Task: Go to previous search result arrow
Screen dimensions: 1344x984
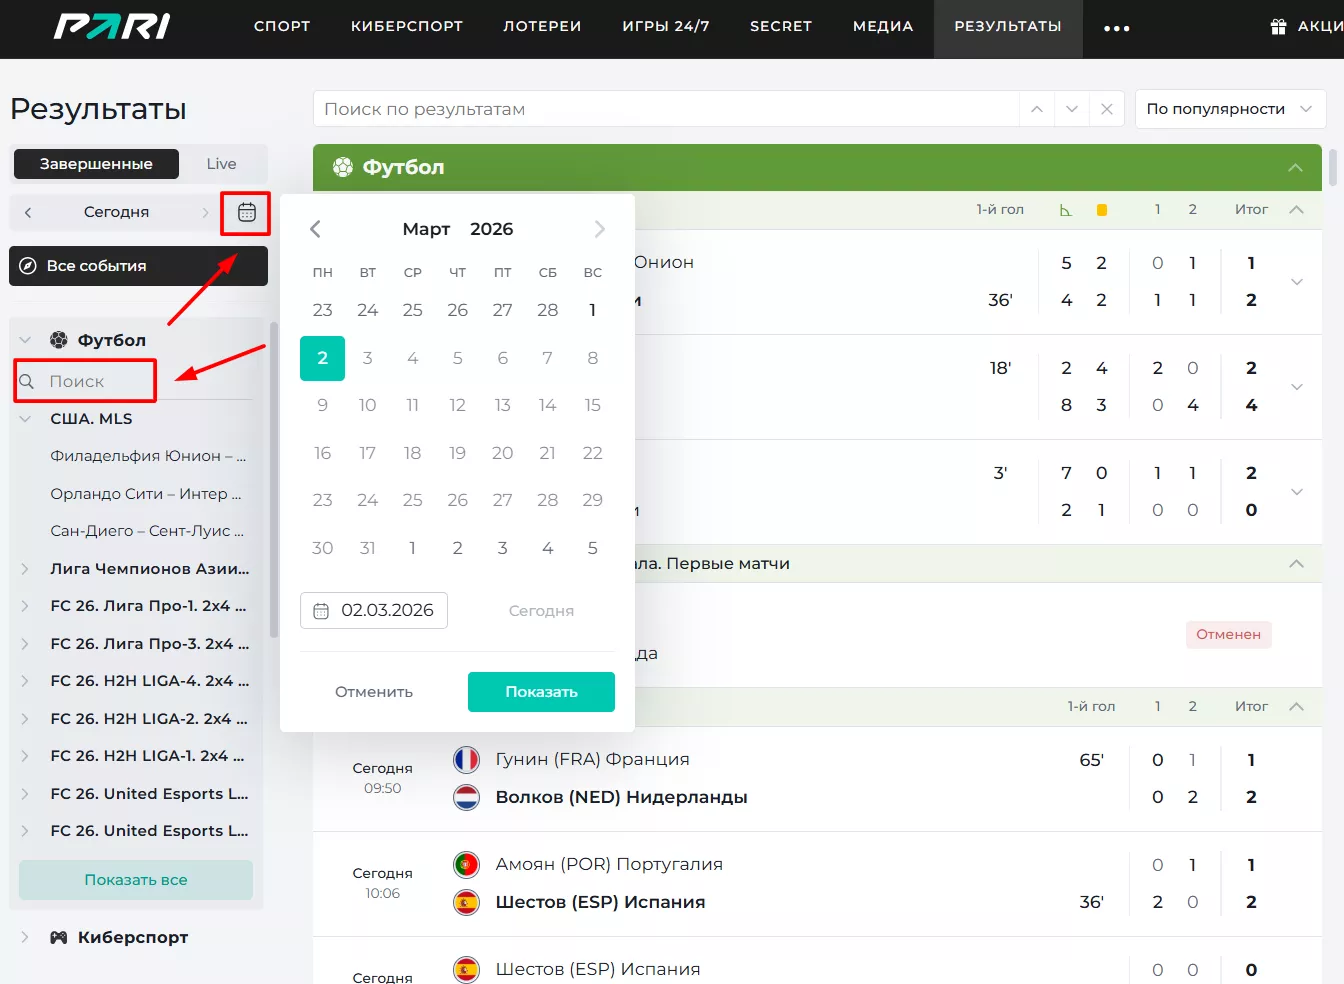Action: pos(1037,109)
